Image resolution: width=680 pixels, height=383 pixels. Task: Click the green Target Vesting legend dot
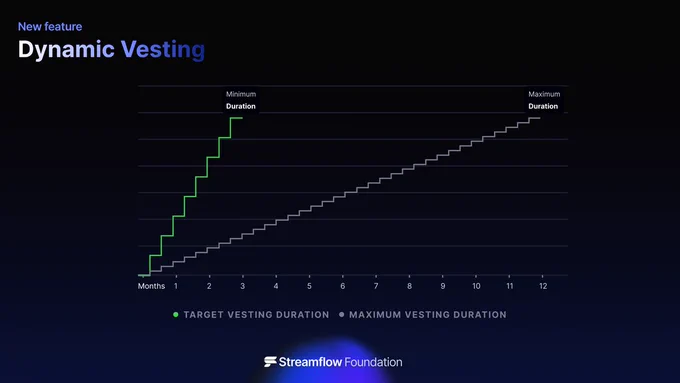point(176,314)
